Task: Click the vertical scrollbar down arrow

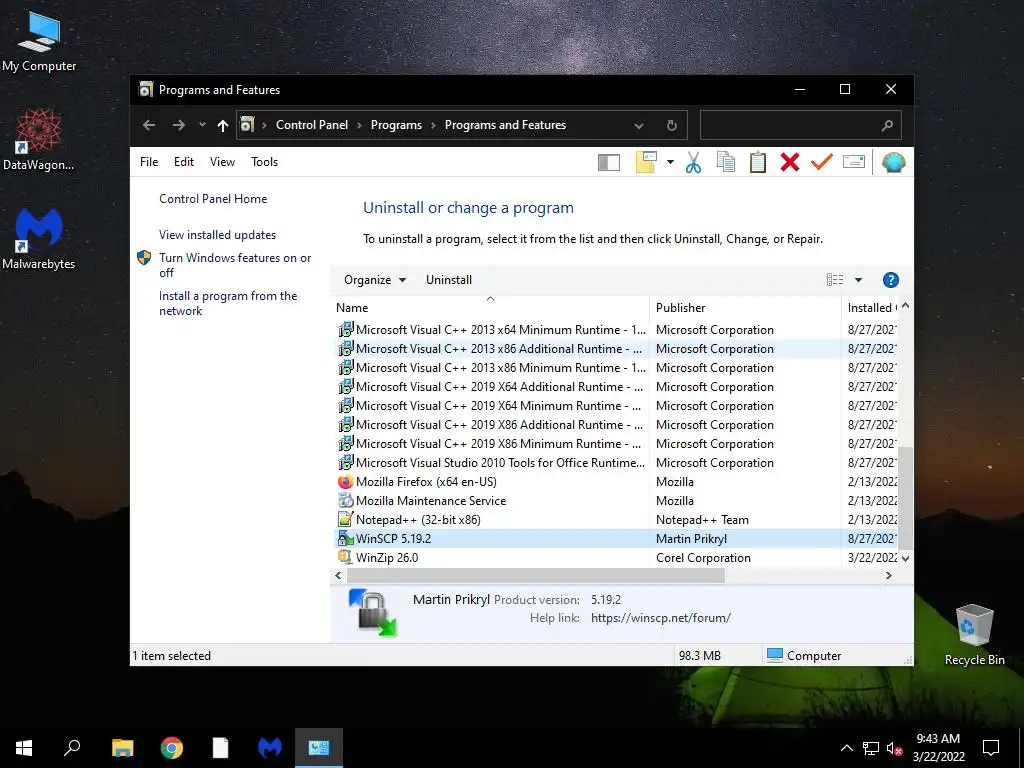Action: coord(905,558)
